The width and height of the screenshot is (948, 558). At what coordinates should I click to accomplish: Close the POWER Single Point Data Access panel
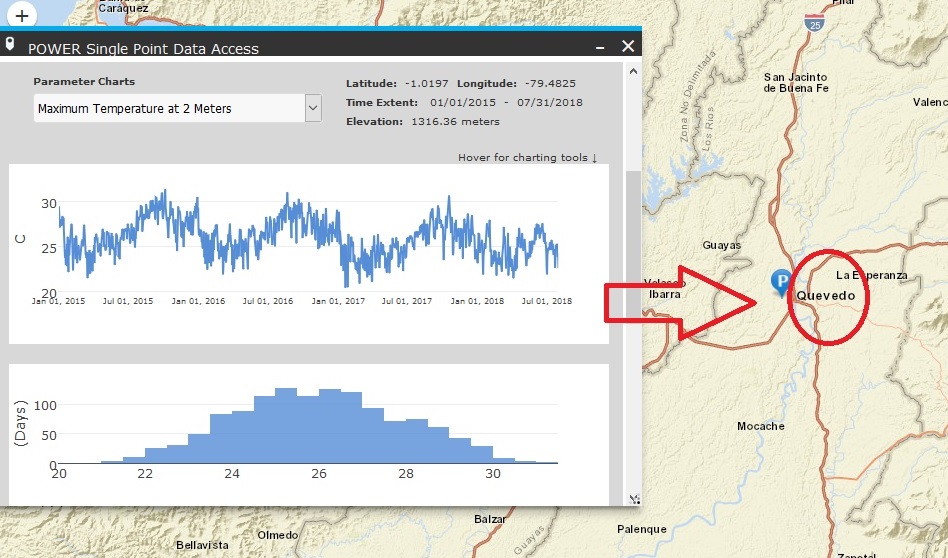(x=628, y=46)
